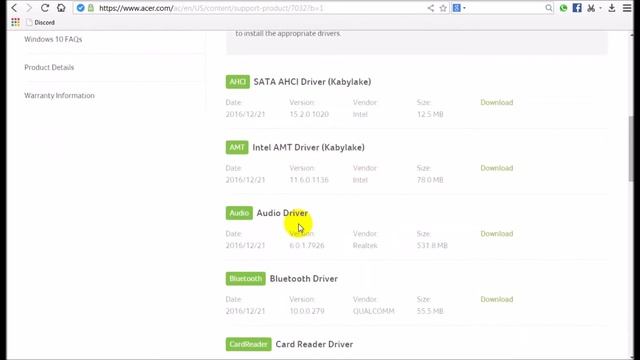Click the 78.0 MB size value
Image resolution: width=640 pixels, height=360 pixels.
pos(430,180)
